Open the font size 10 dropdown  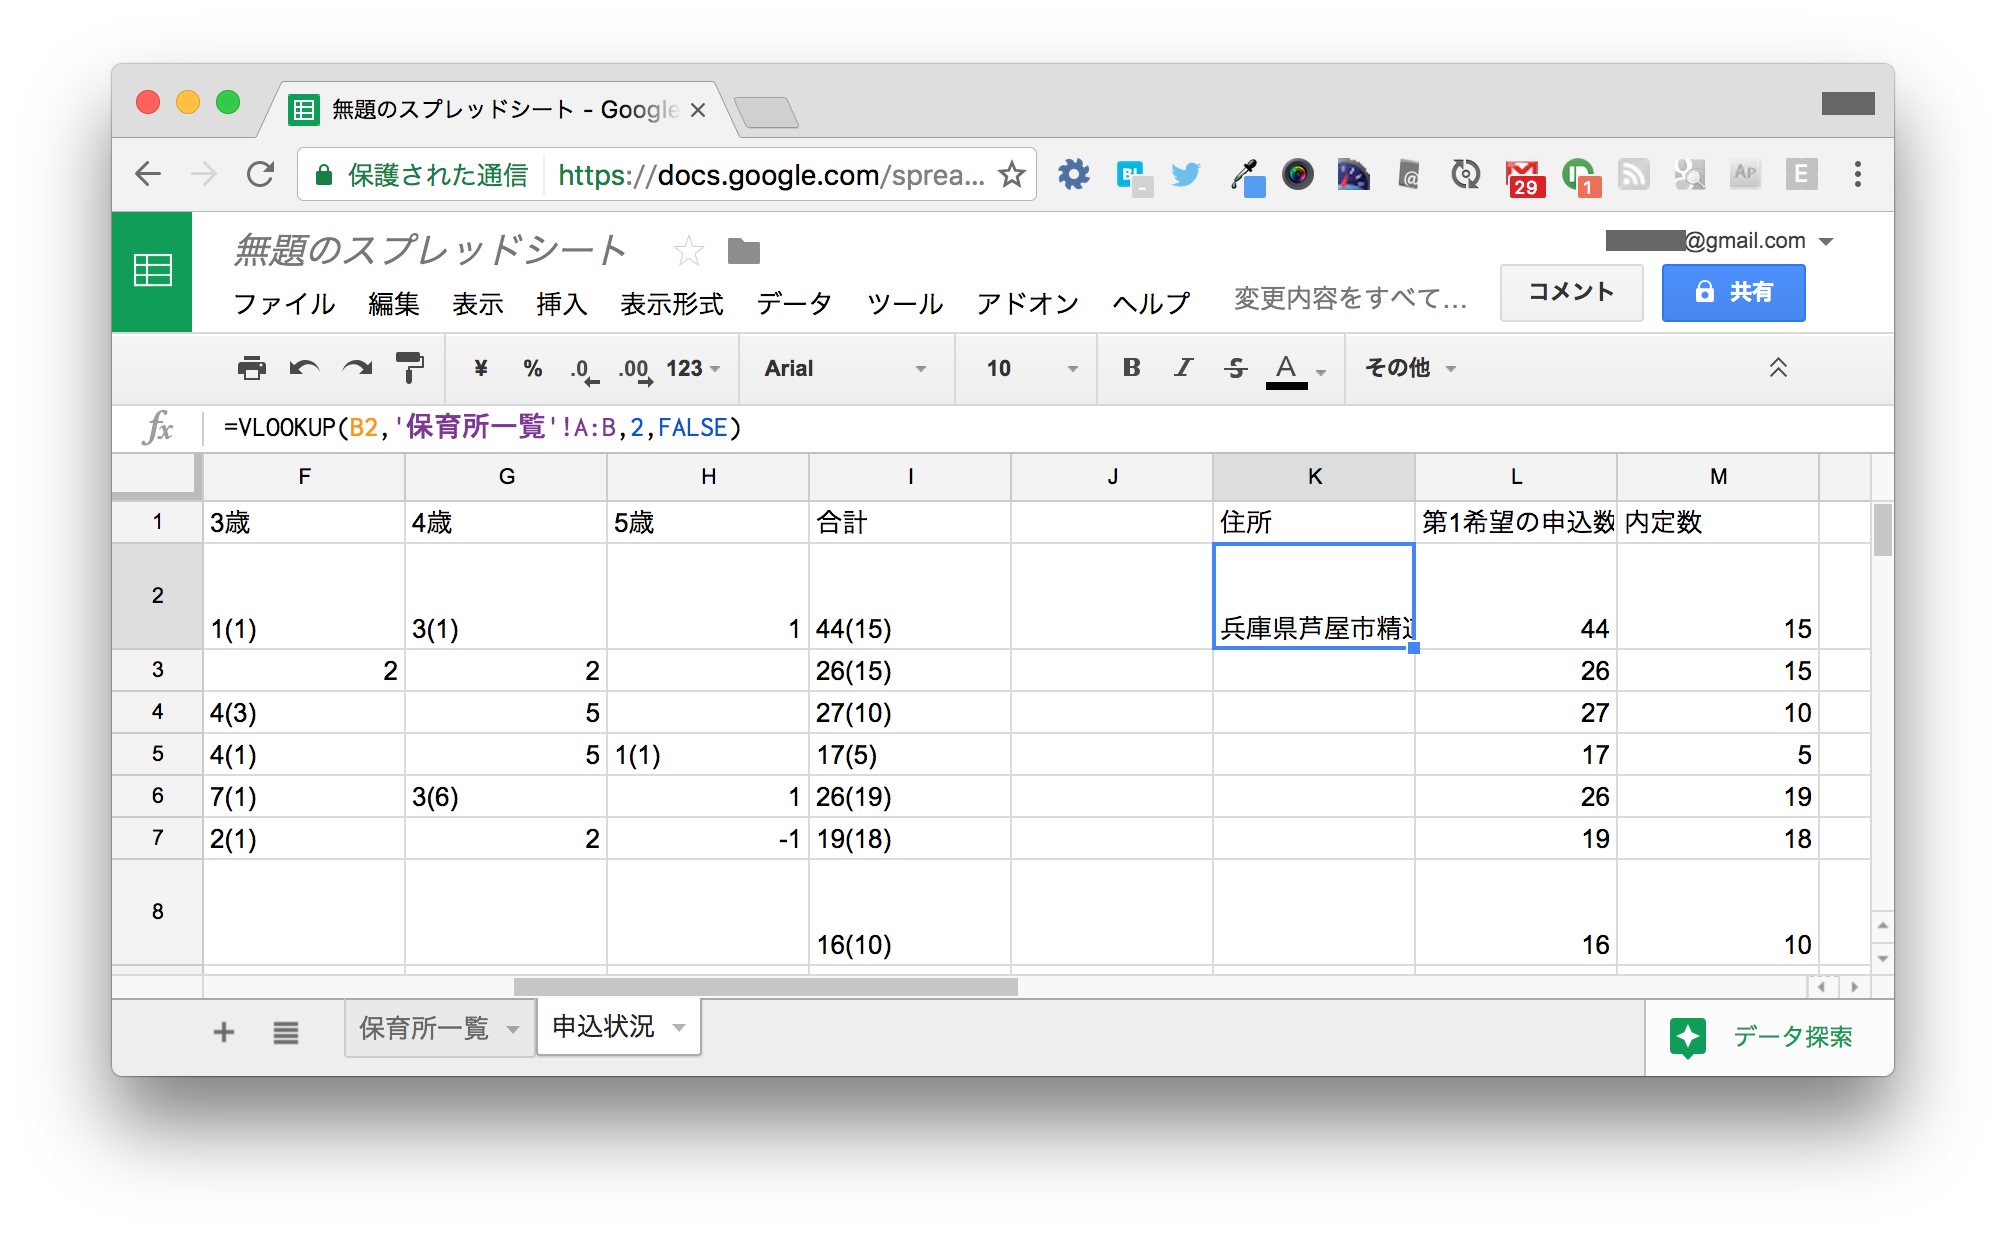pyautogui.click(x=1030, y=368)
